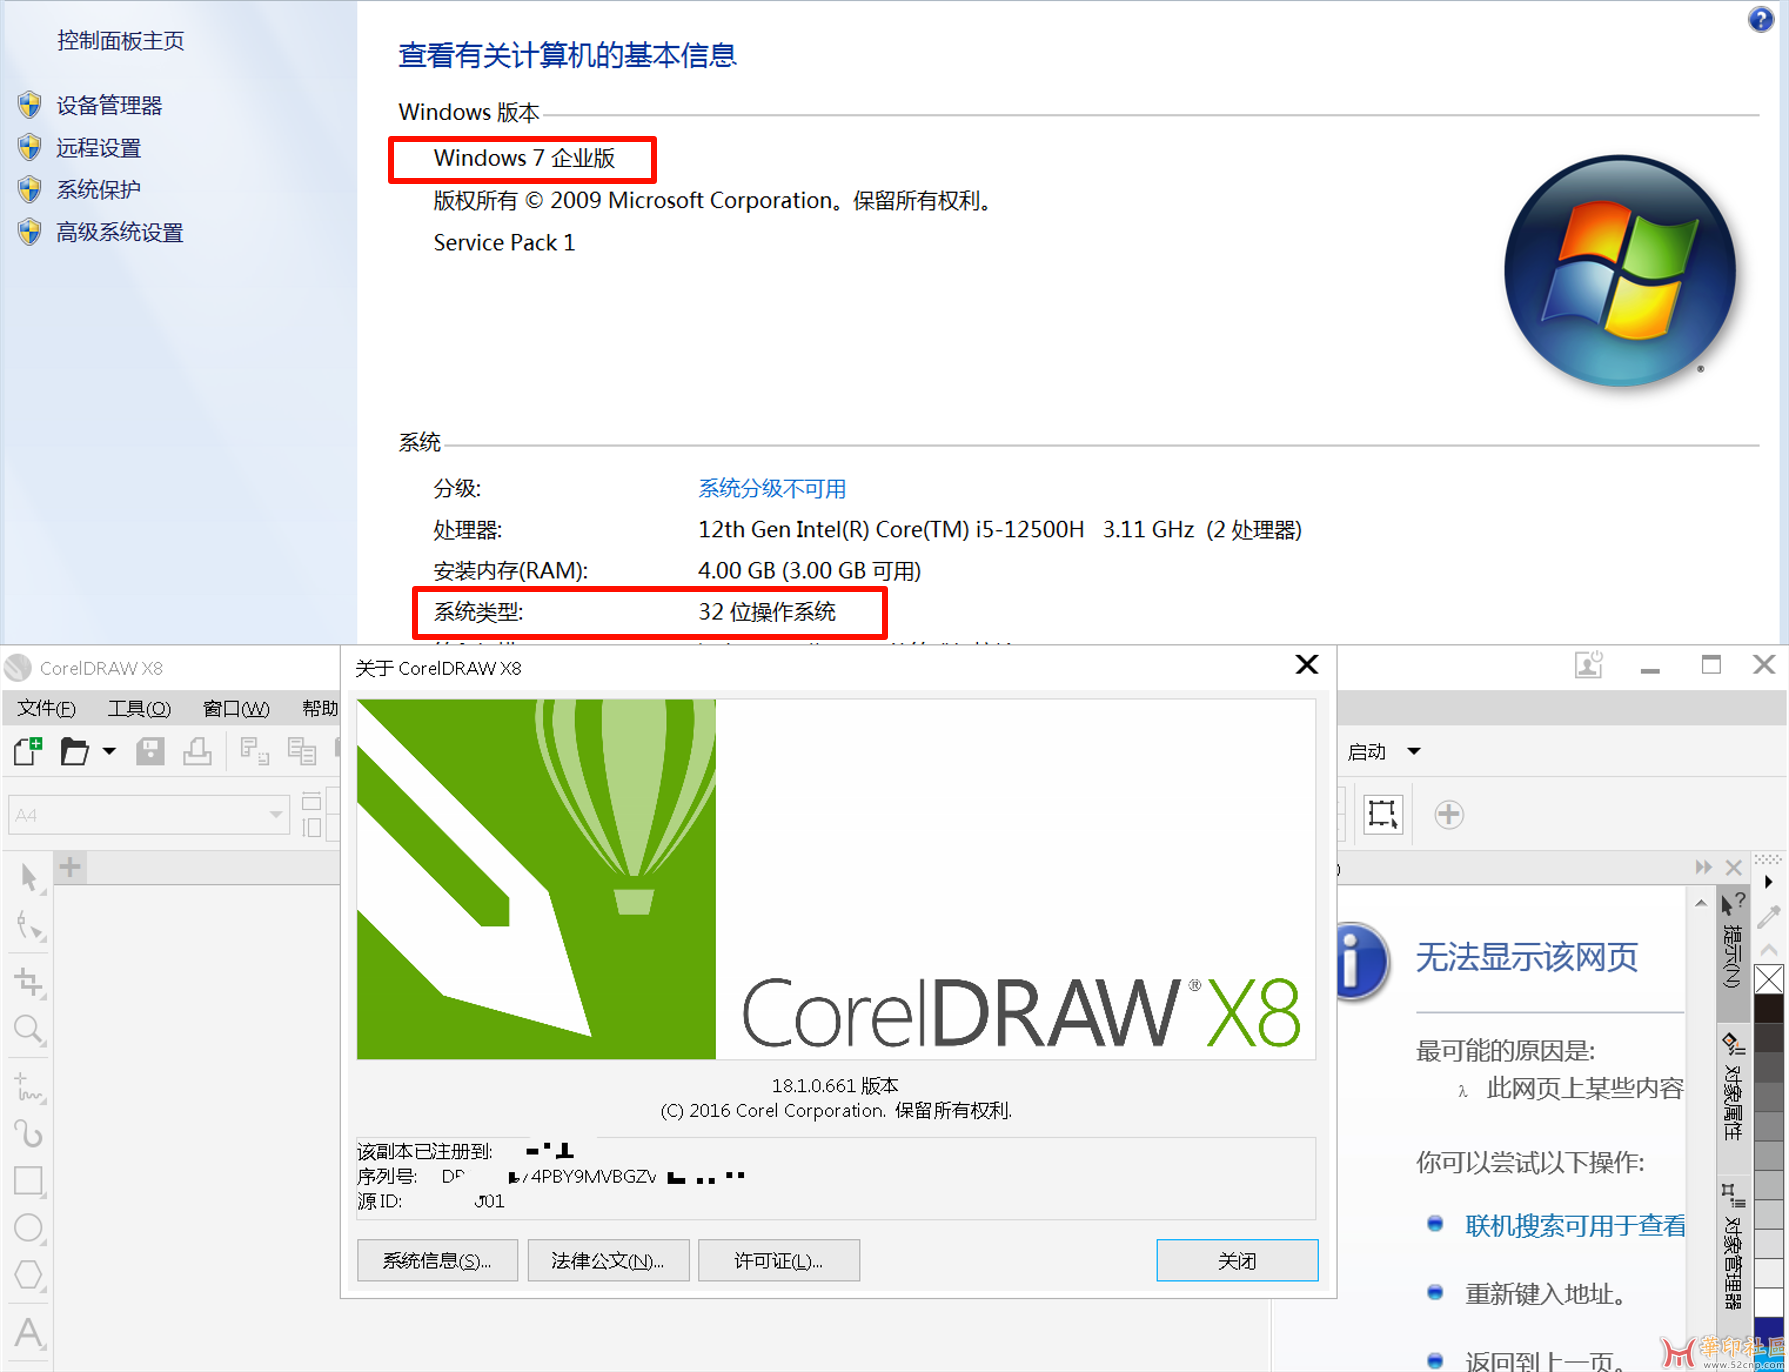Open the 工具 menu
Image resolution: width=1789 pixels, height=1372 pixels.
139,708
